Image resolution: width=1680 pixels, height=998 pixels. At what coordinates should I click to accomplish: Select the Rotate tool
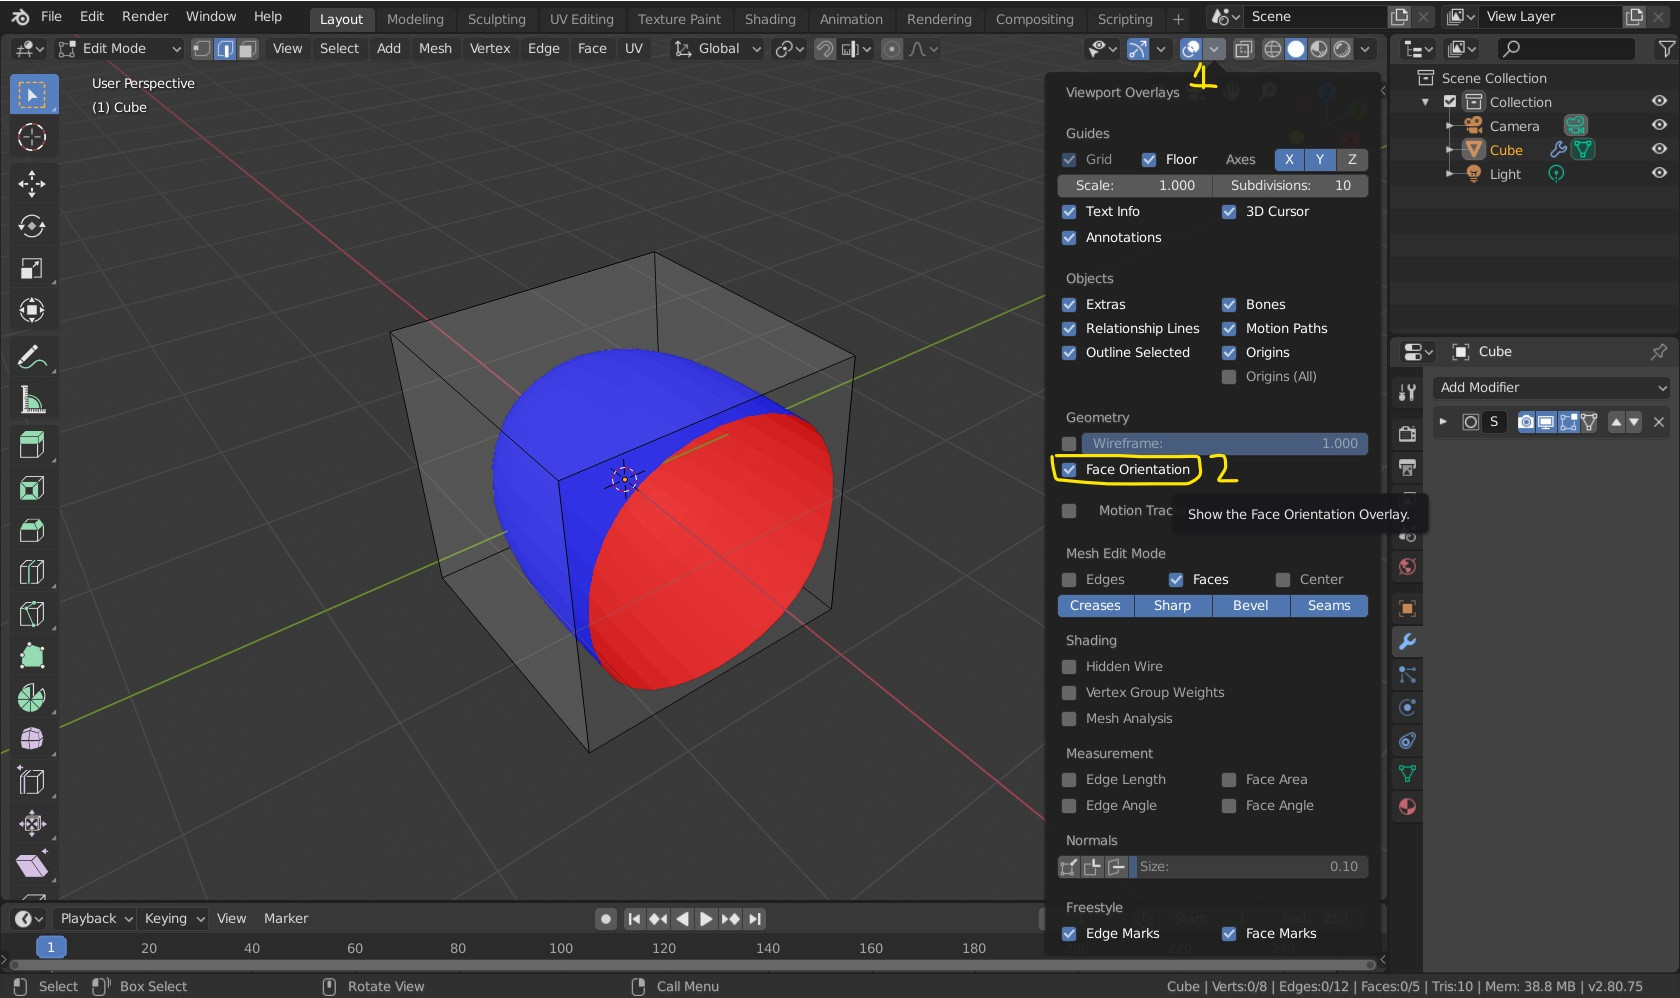[x=32, y=226]
